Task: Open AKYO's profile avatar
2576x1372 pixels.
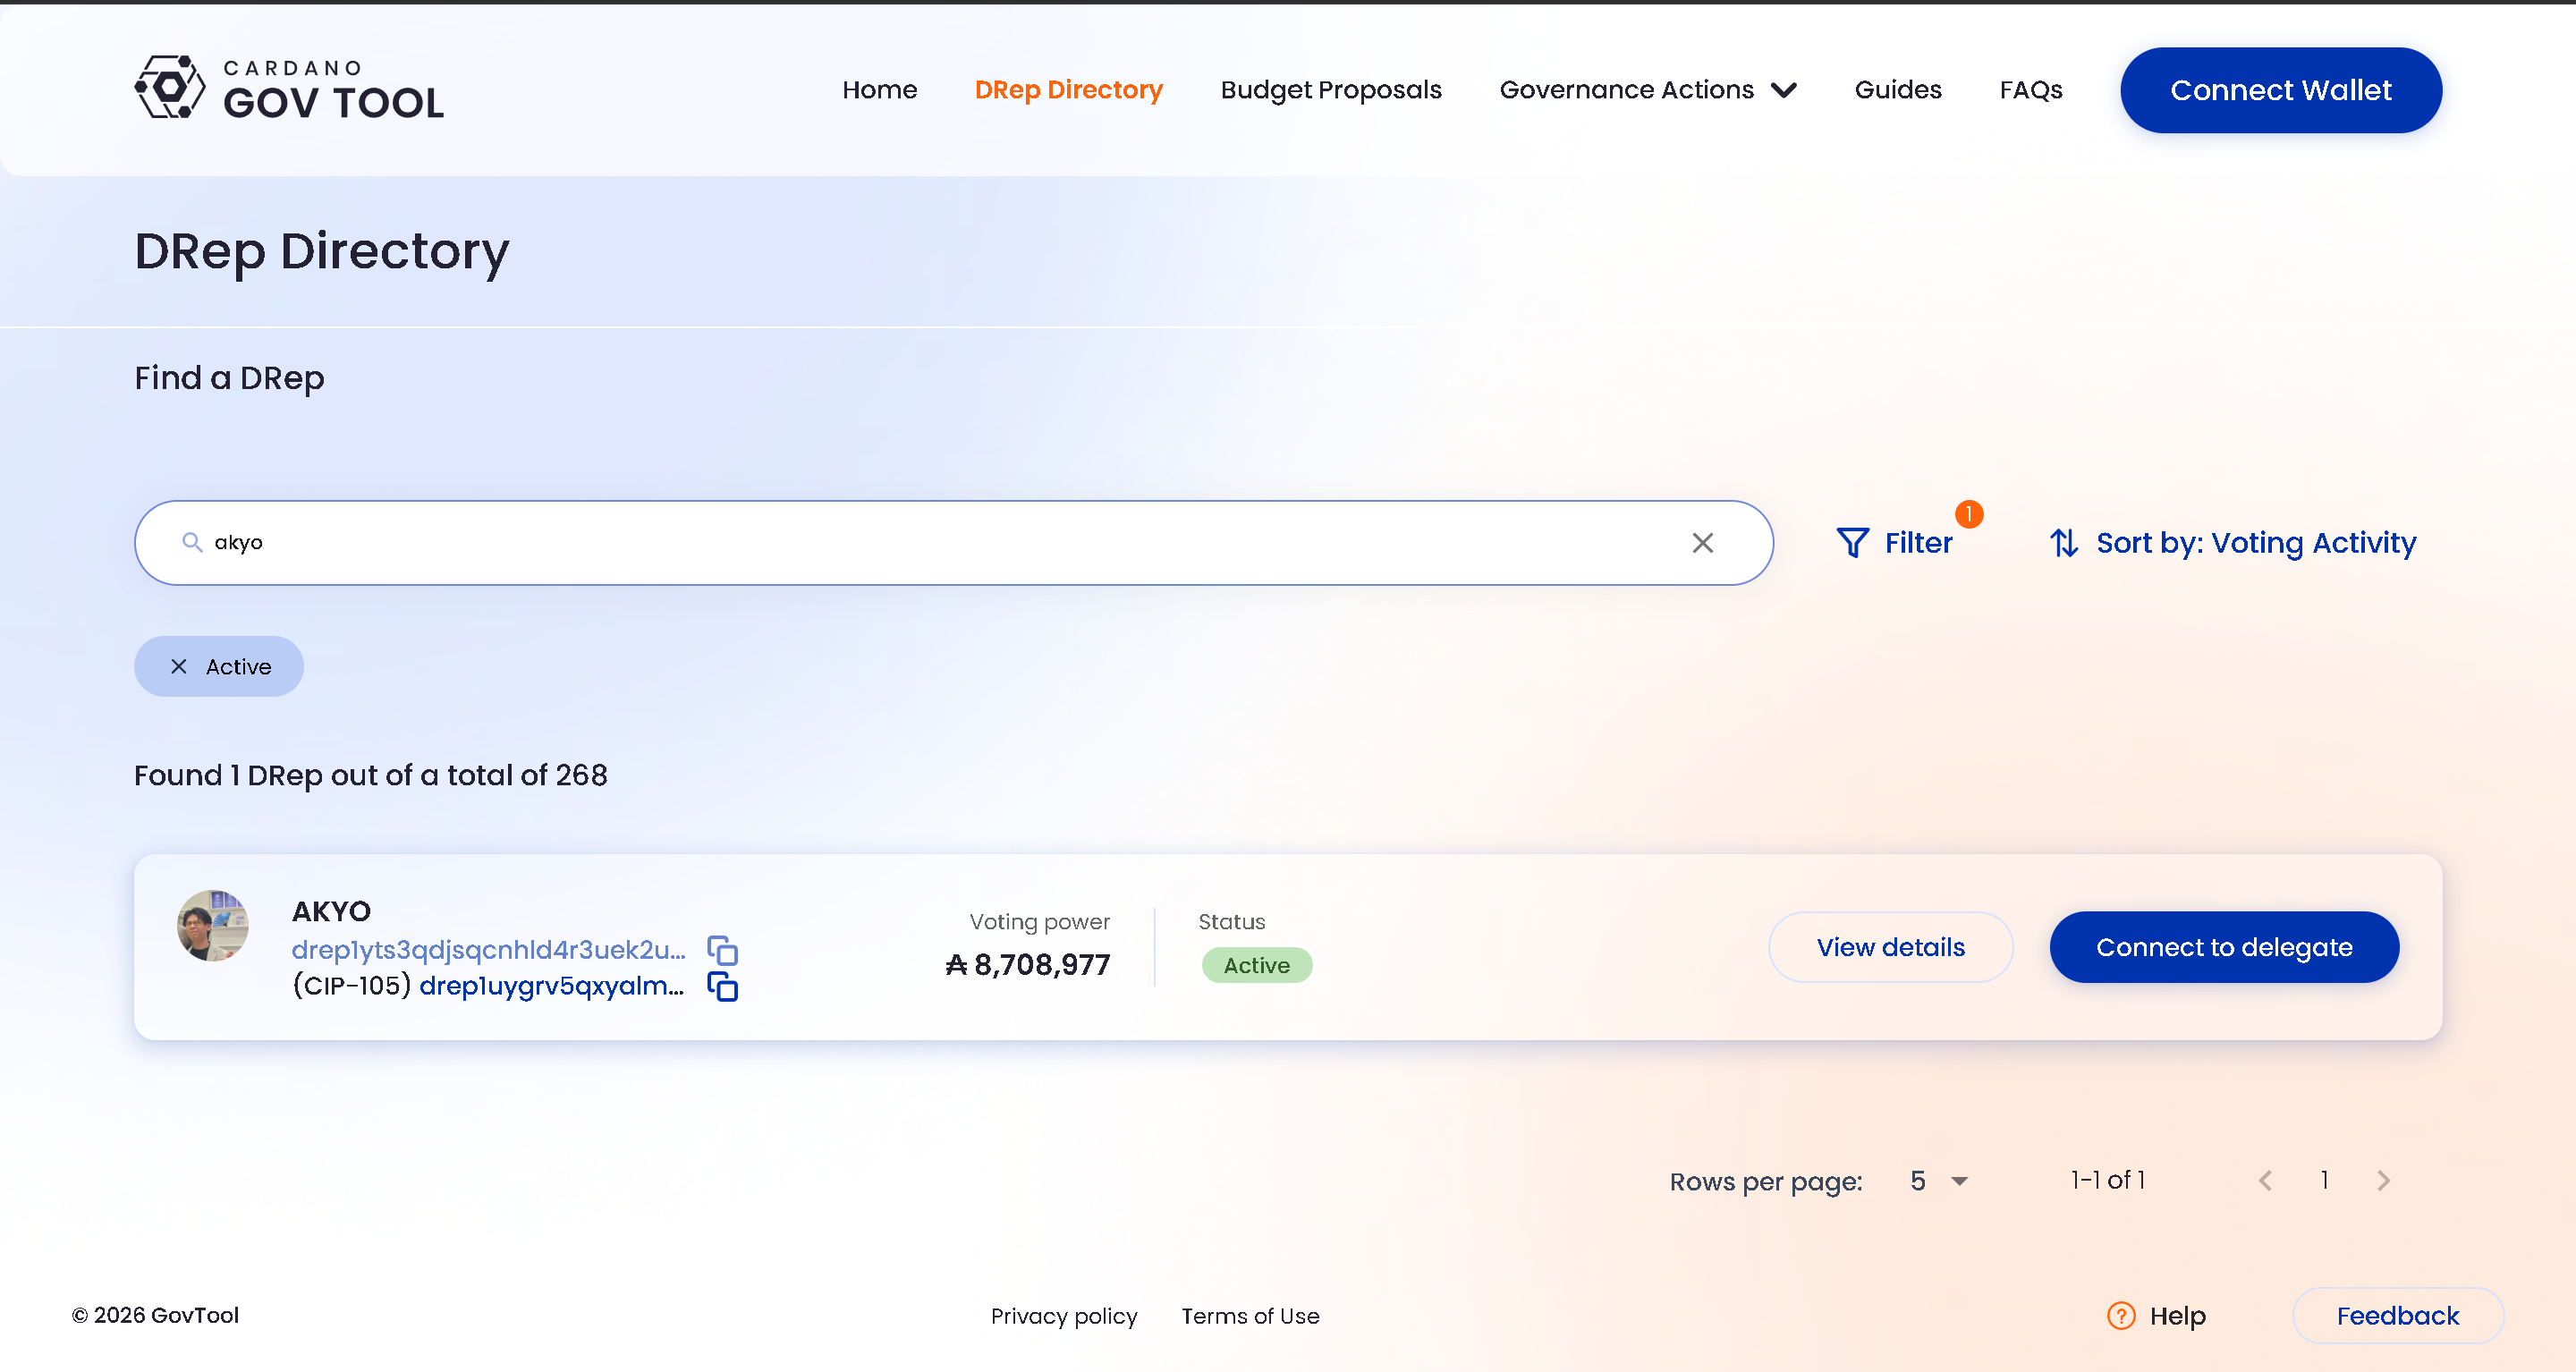Action: [x=212, y=926]
